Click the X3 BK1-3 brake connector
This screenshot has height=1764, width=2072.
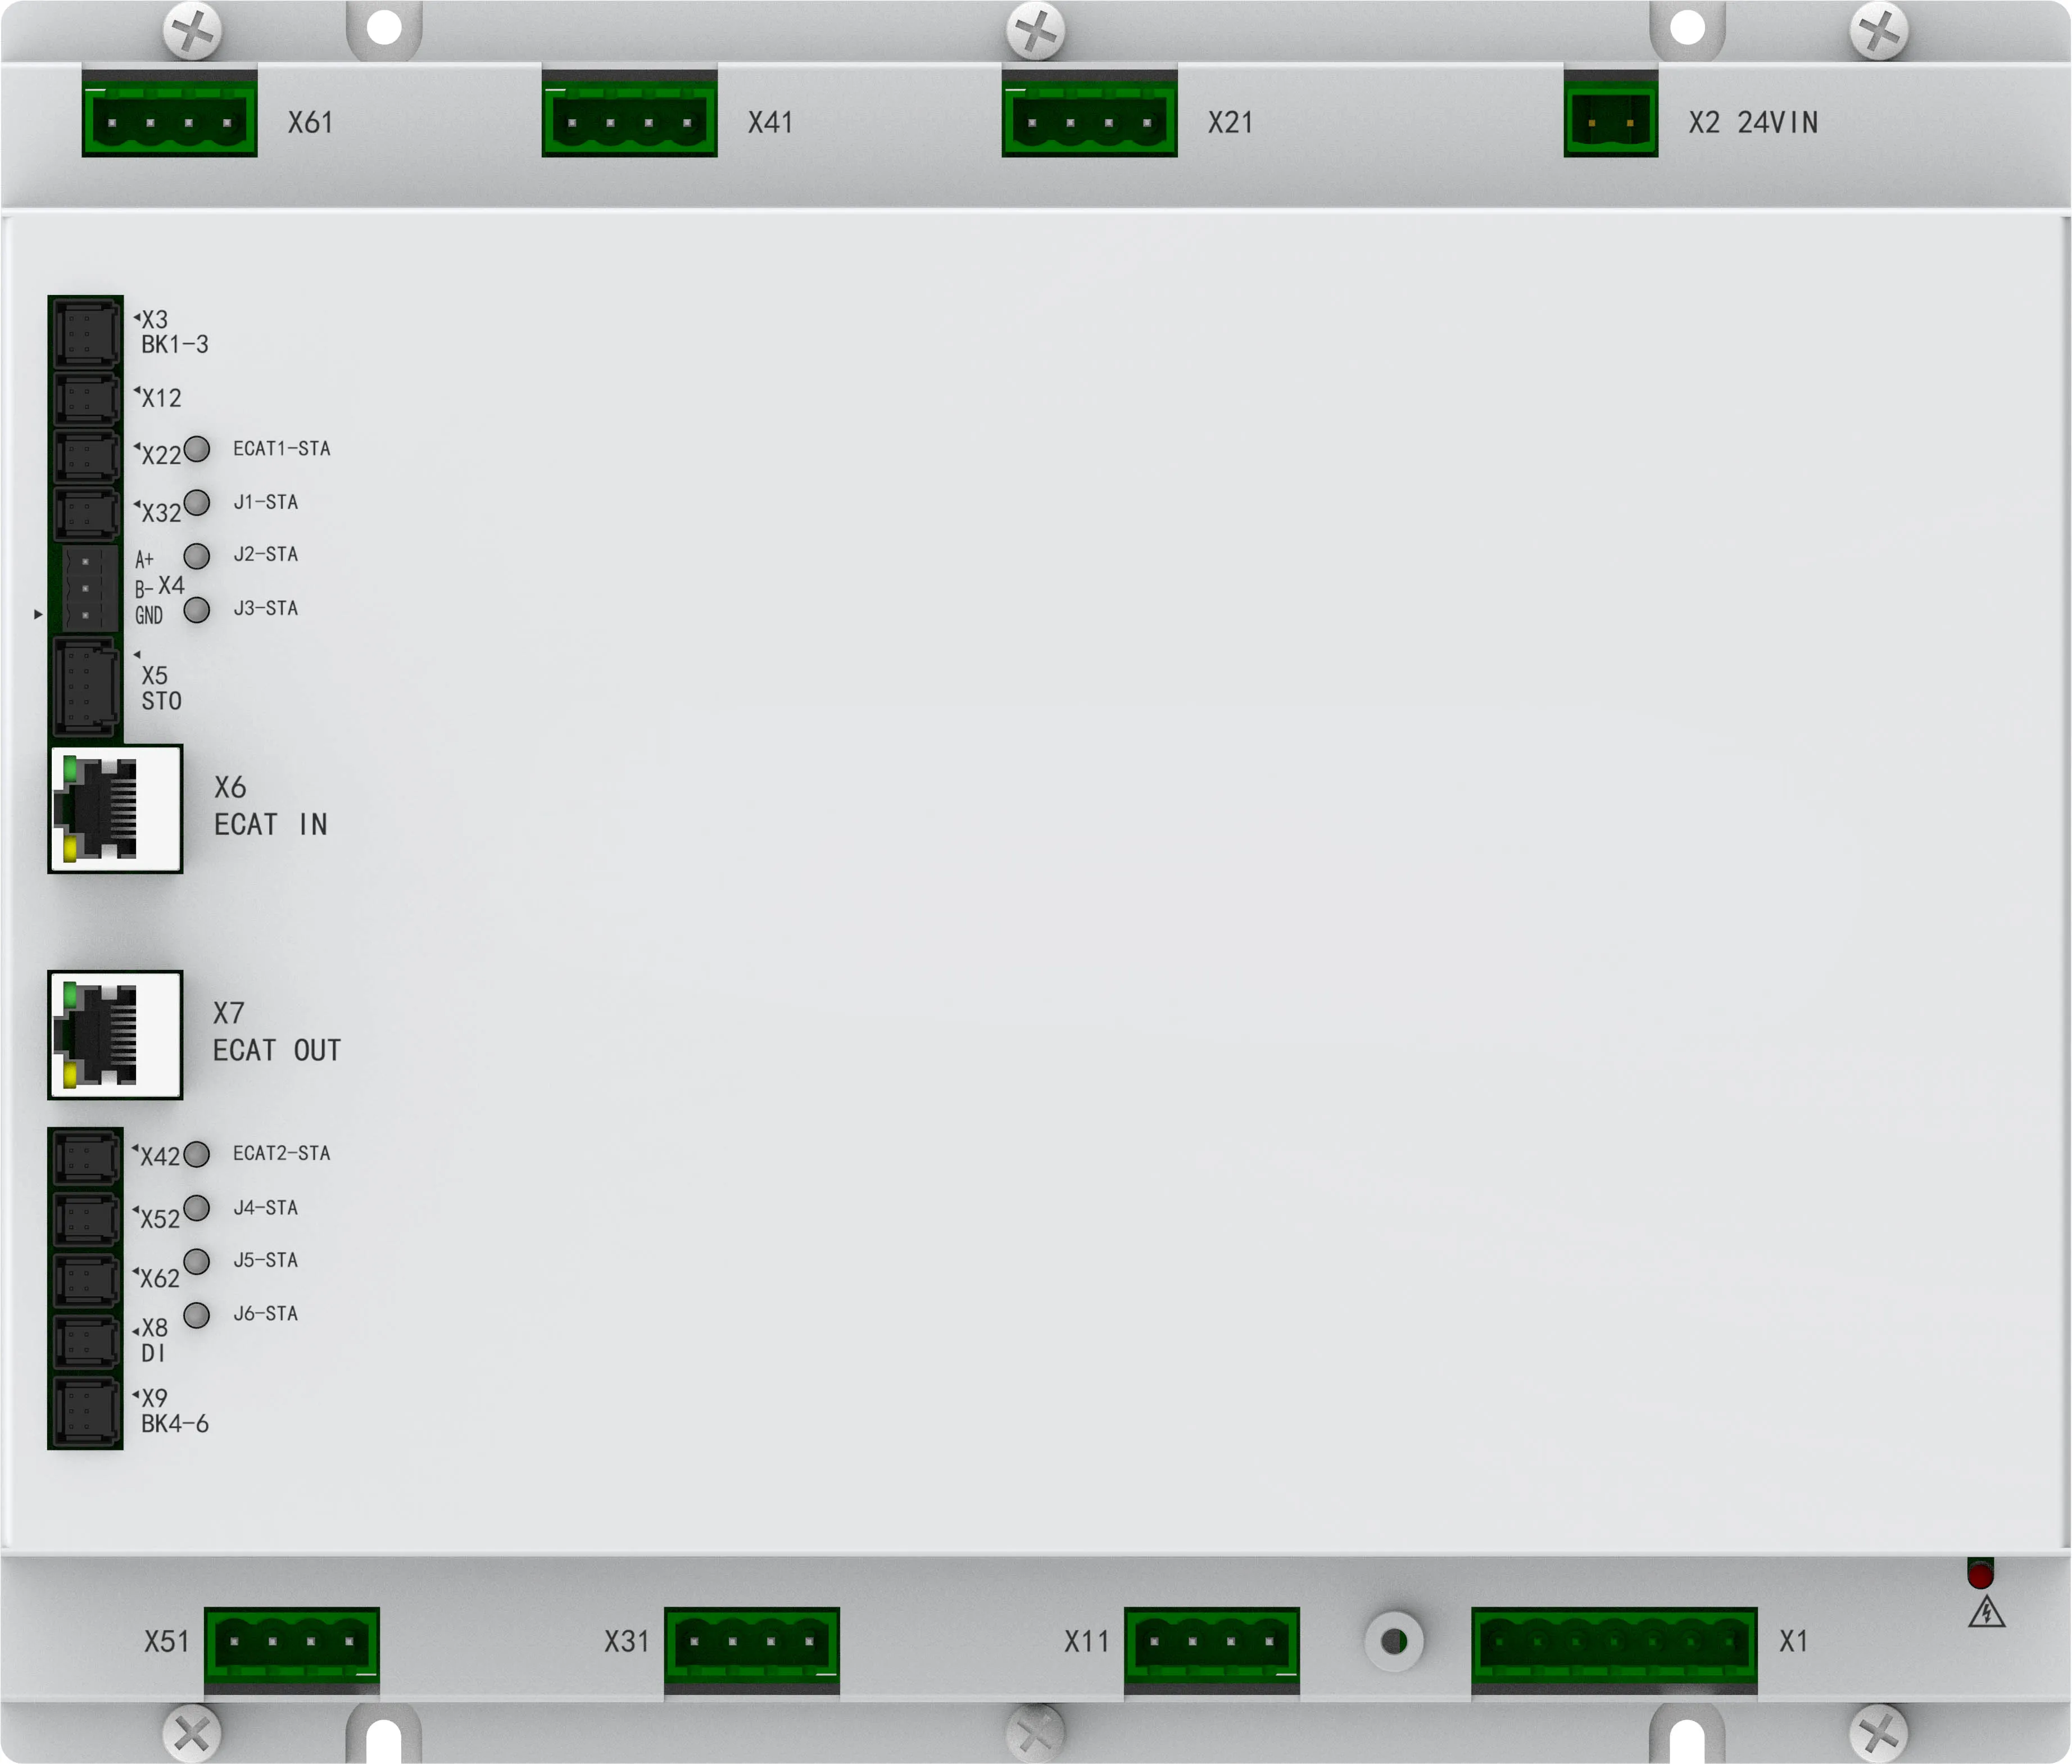[86, 334]
